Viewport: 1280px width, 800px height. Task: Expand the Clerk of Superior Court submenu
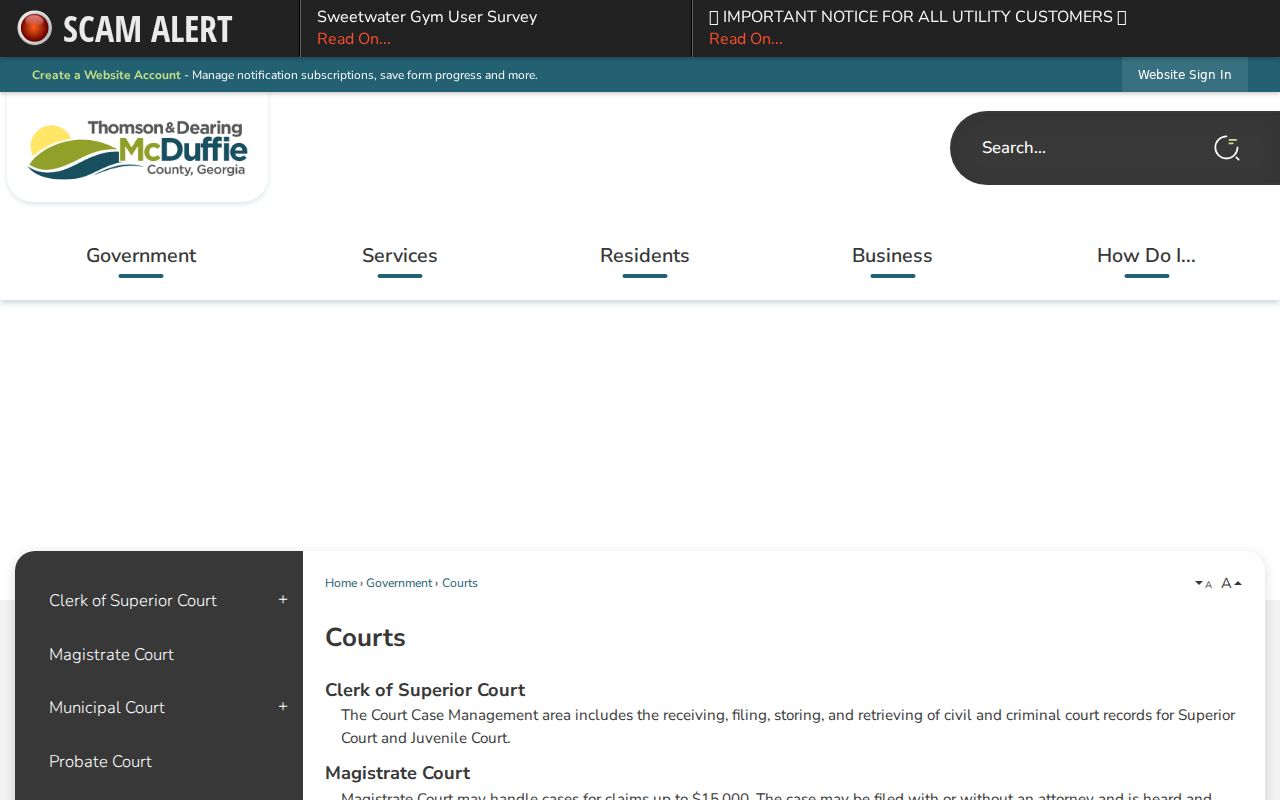coord(283,600)
